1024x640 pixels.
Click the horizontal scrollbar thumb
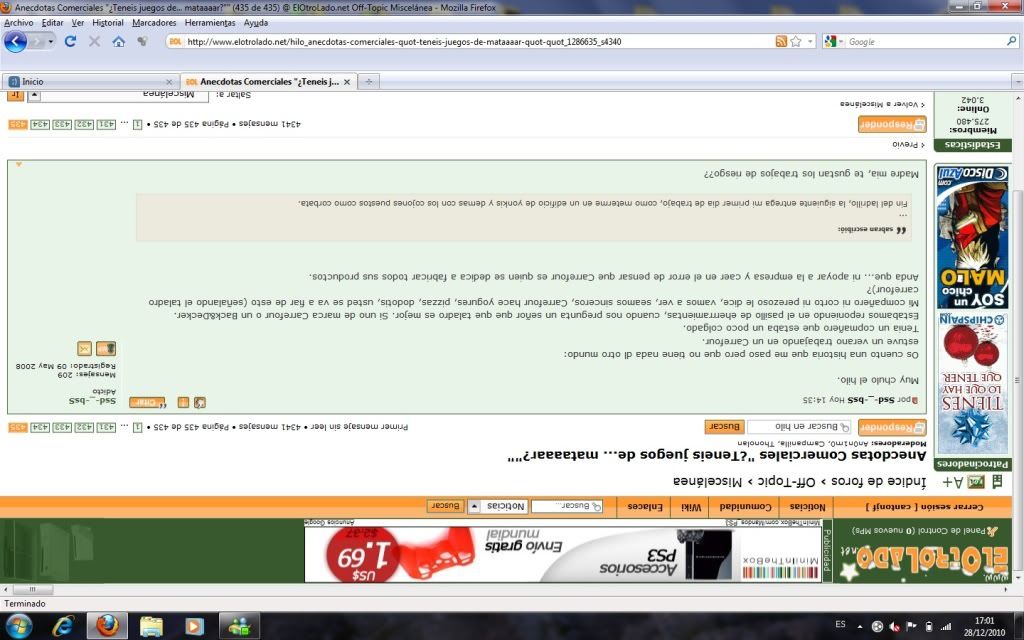pyautogui.click(x=31, y=589)
